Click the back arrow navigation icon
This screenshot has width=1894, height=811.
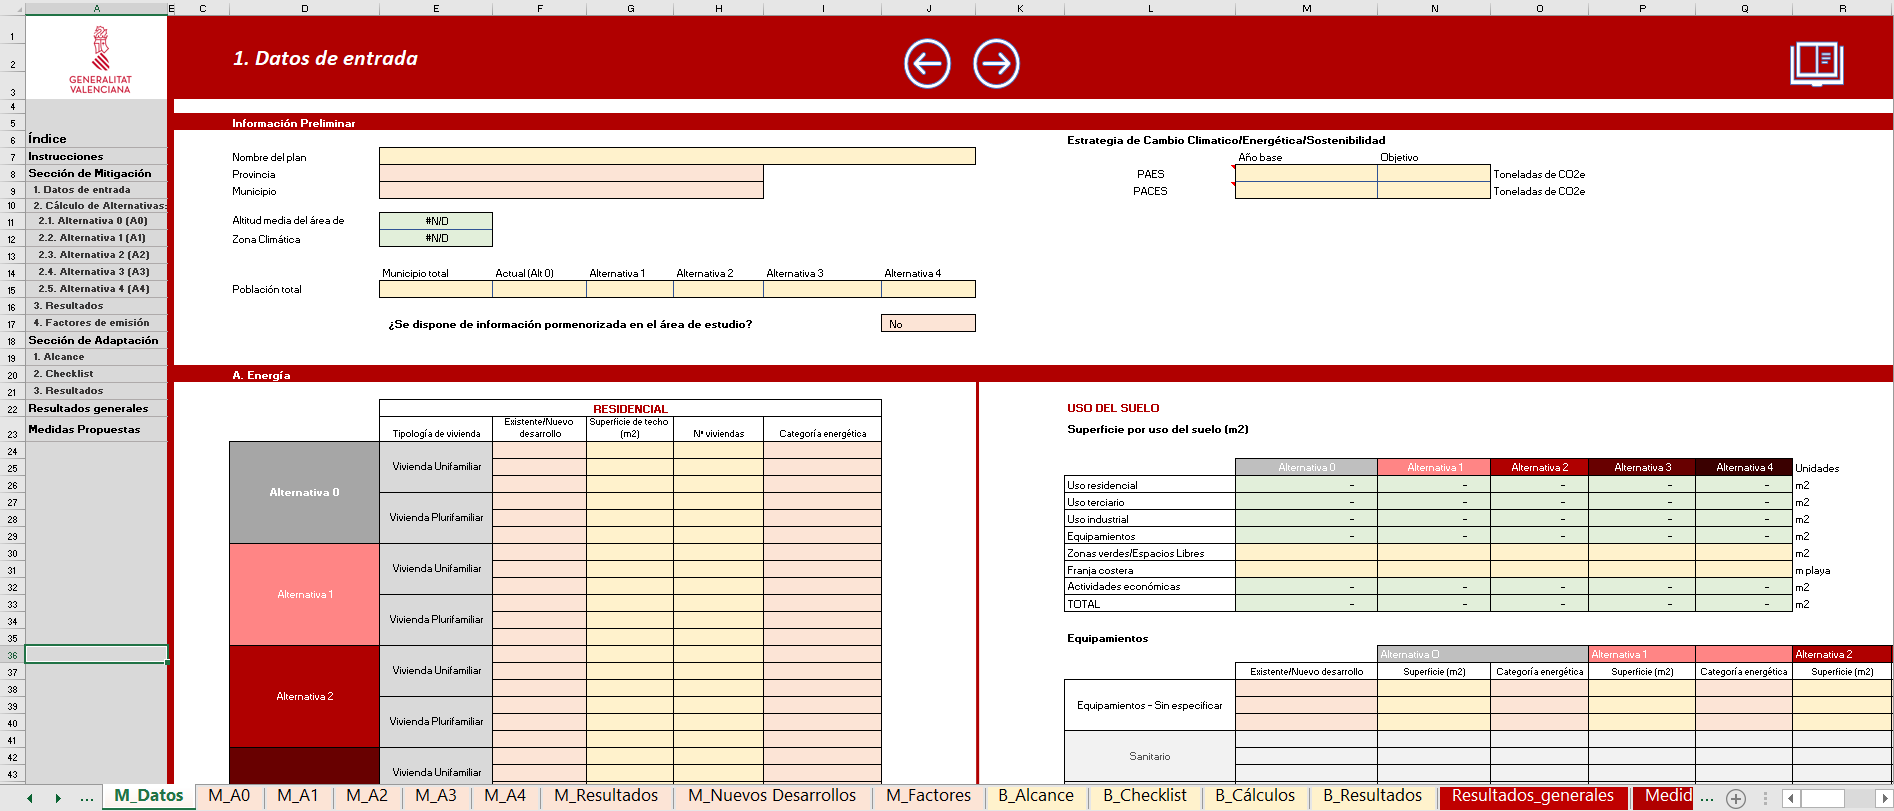click(927, 64)
